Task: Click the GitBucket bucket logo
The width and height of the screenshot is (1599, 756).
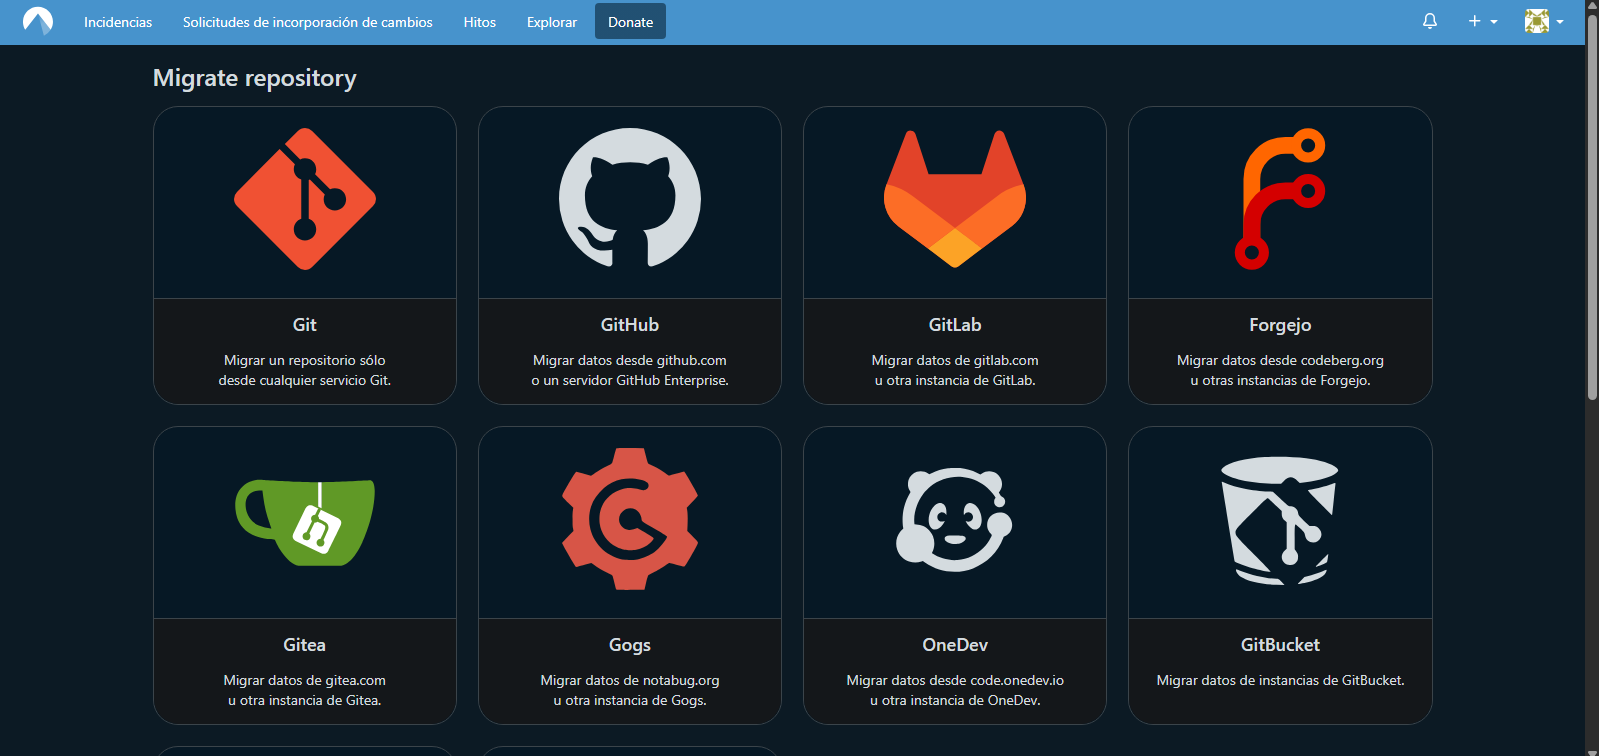Action: pyautogui.click(x=1280, y=520)
